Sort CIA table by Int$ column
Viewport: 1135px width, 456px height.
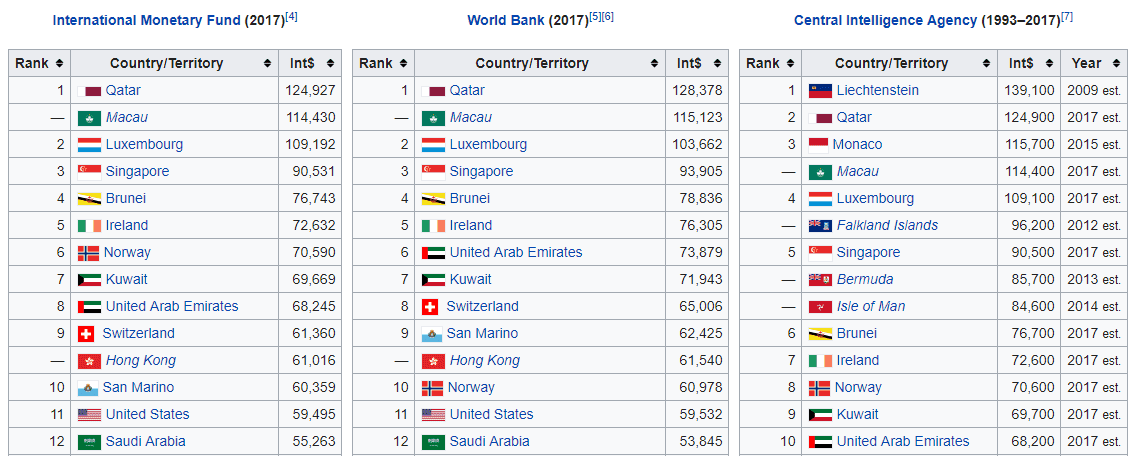pyautogui.click(x=1029, y=63)
